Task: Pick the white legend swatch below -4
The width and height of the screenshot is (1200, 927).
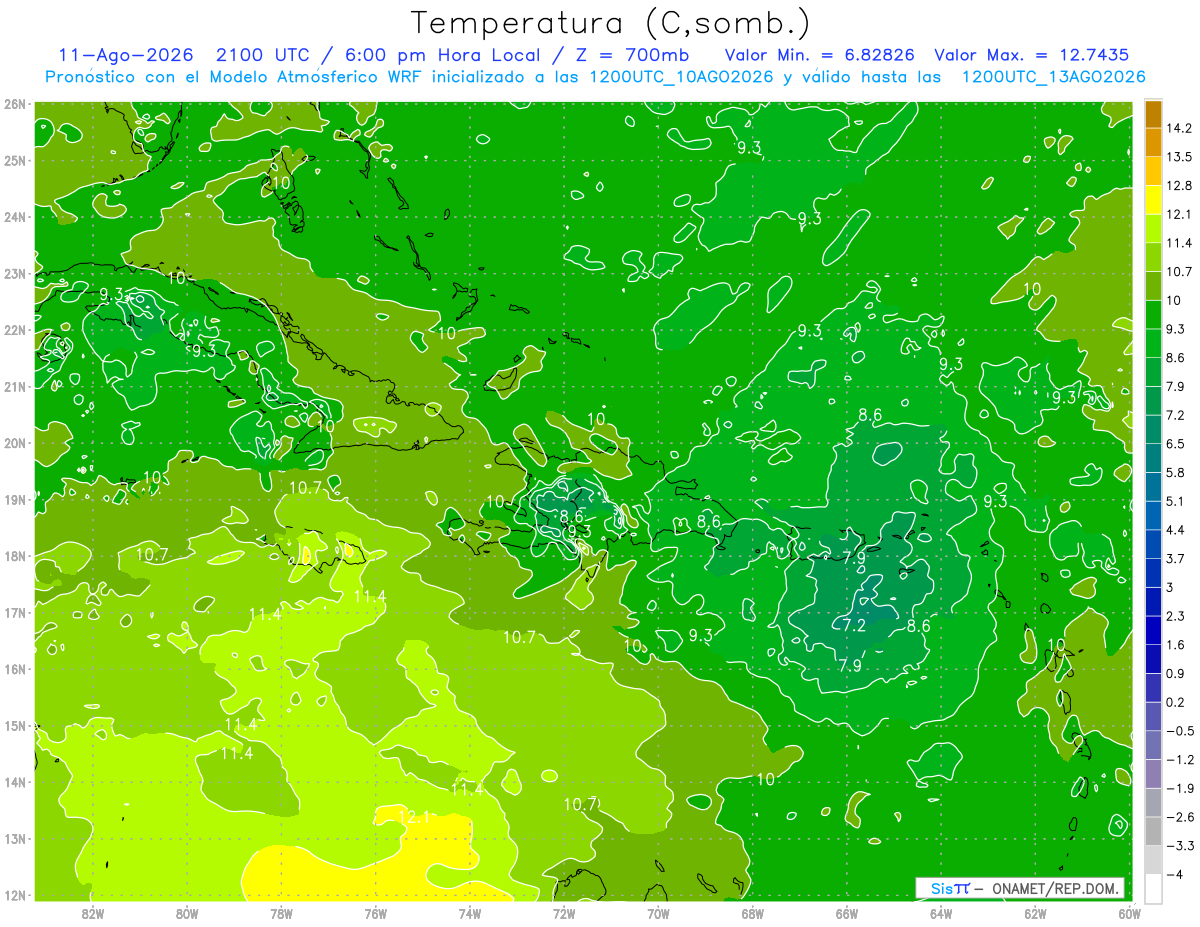Action: (1153, 888)
